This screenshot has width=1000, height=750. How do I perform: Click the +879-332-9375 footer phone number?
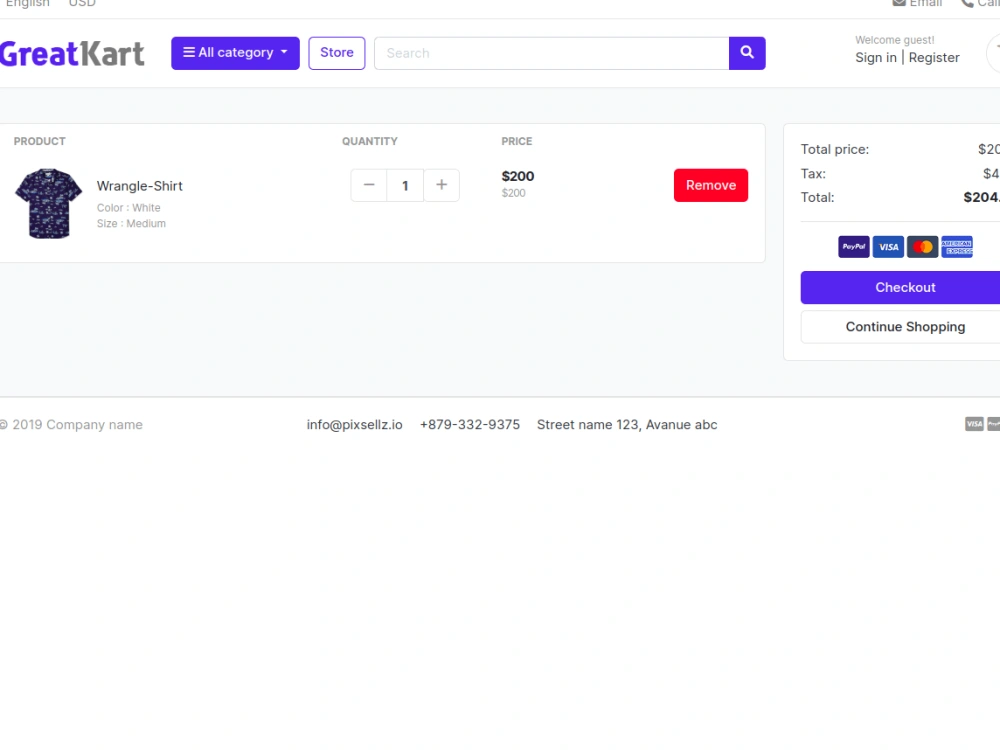point(470,425)
